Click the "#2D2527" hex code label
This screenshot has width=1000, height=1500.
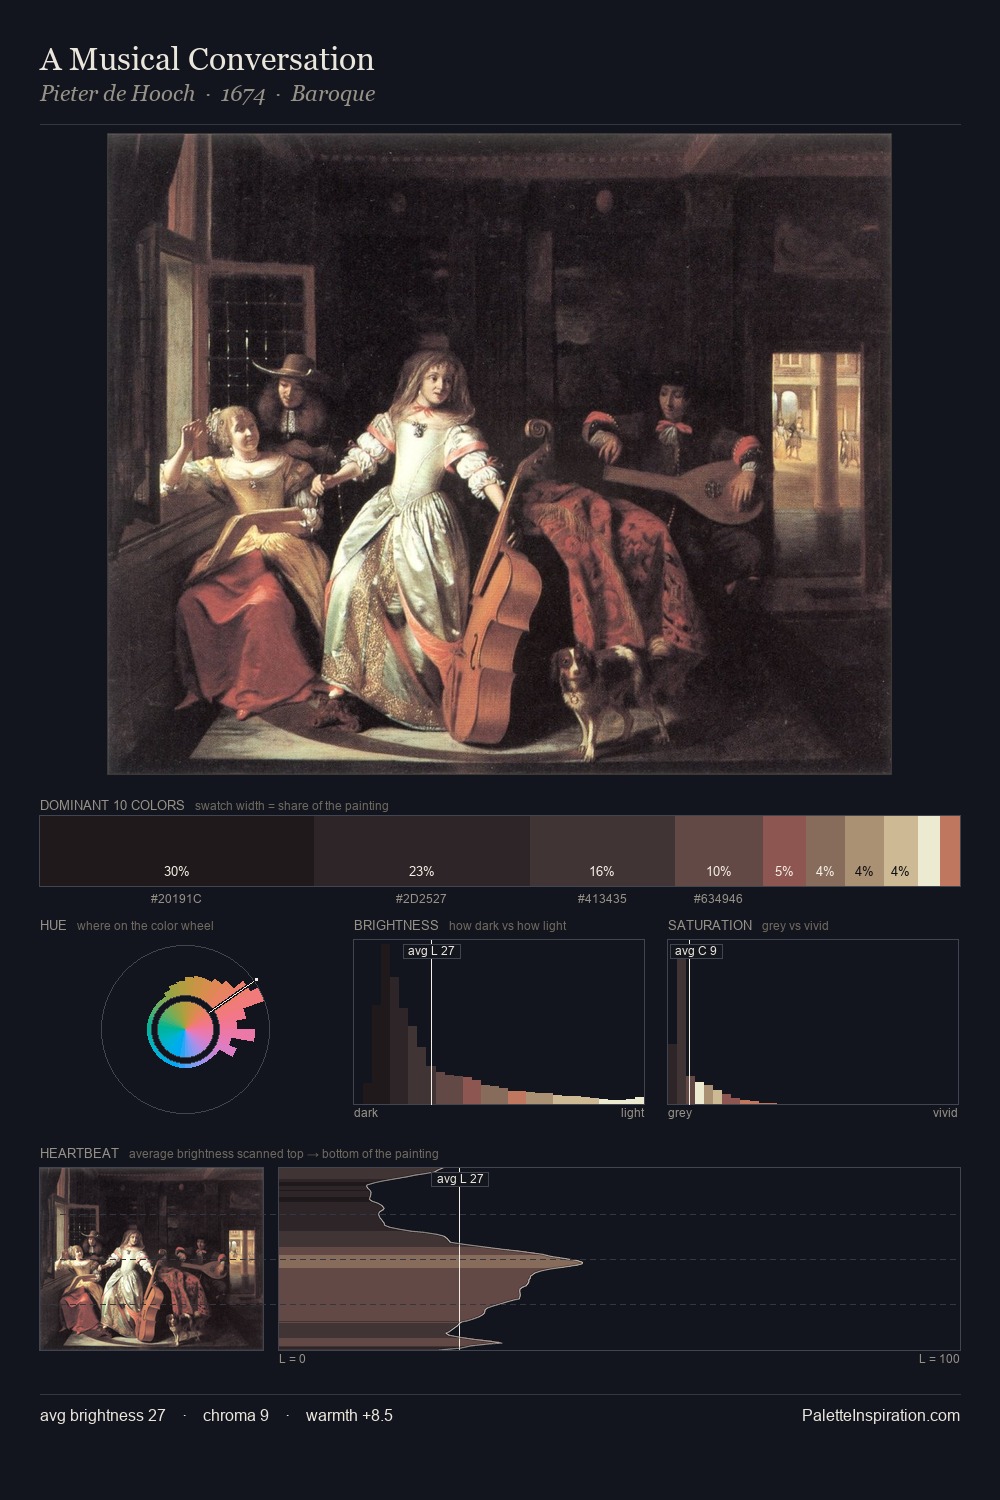(421, 899)
